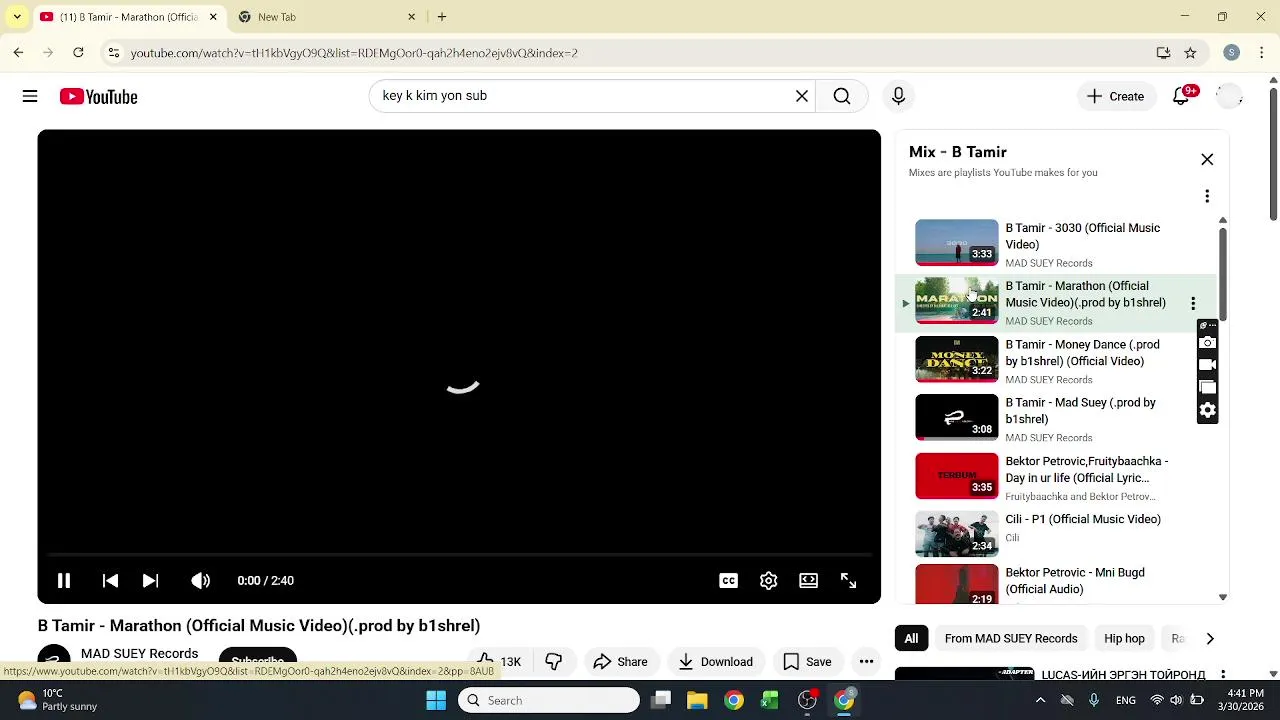
Task: Open the Mix playlist options menu
Action: (x=1207, y=196)
